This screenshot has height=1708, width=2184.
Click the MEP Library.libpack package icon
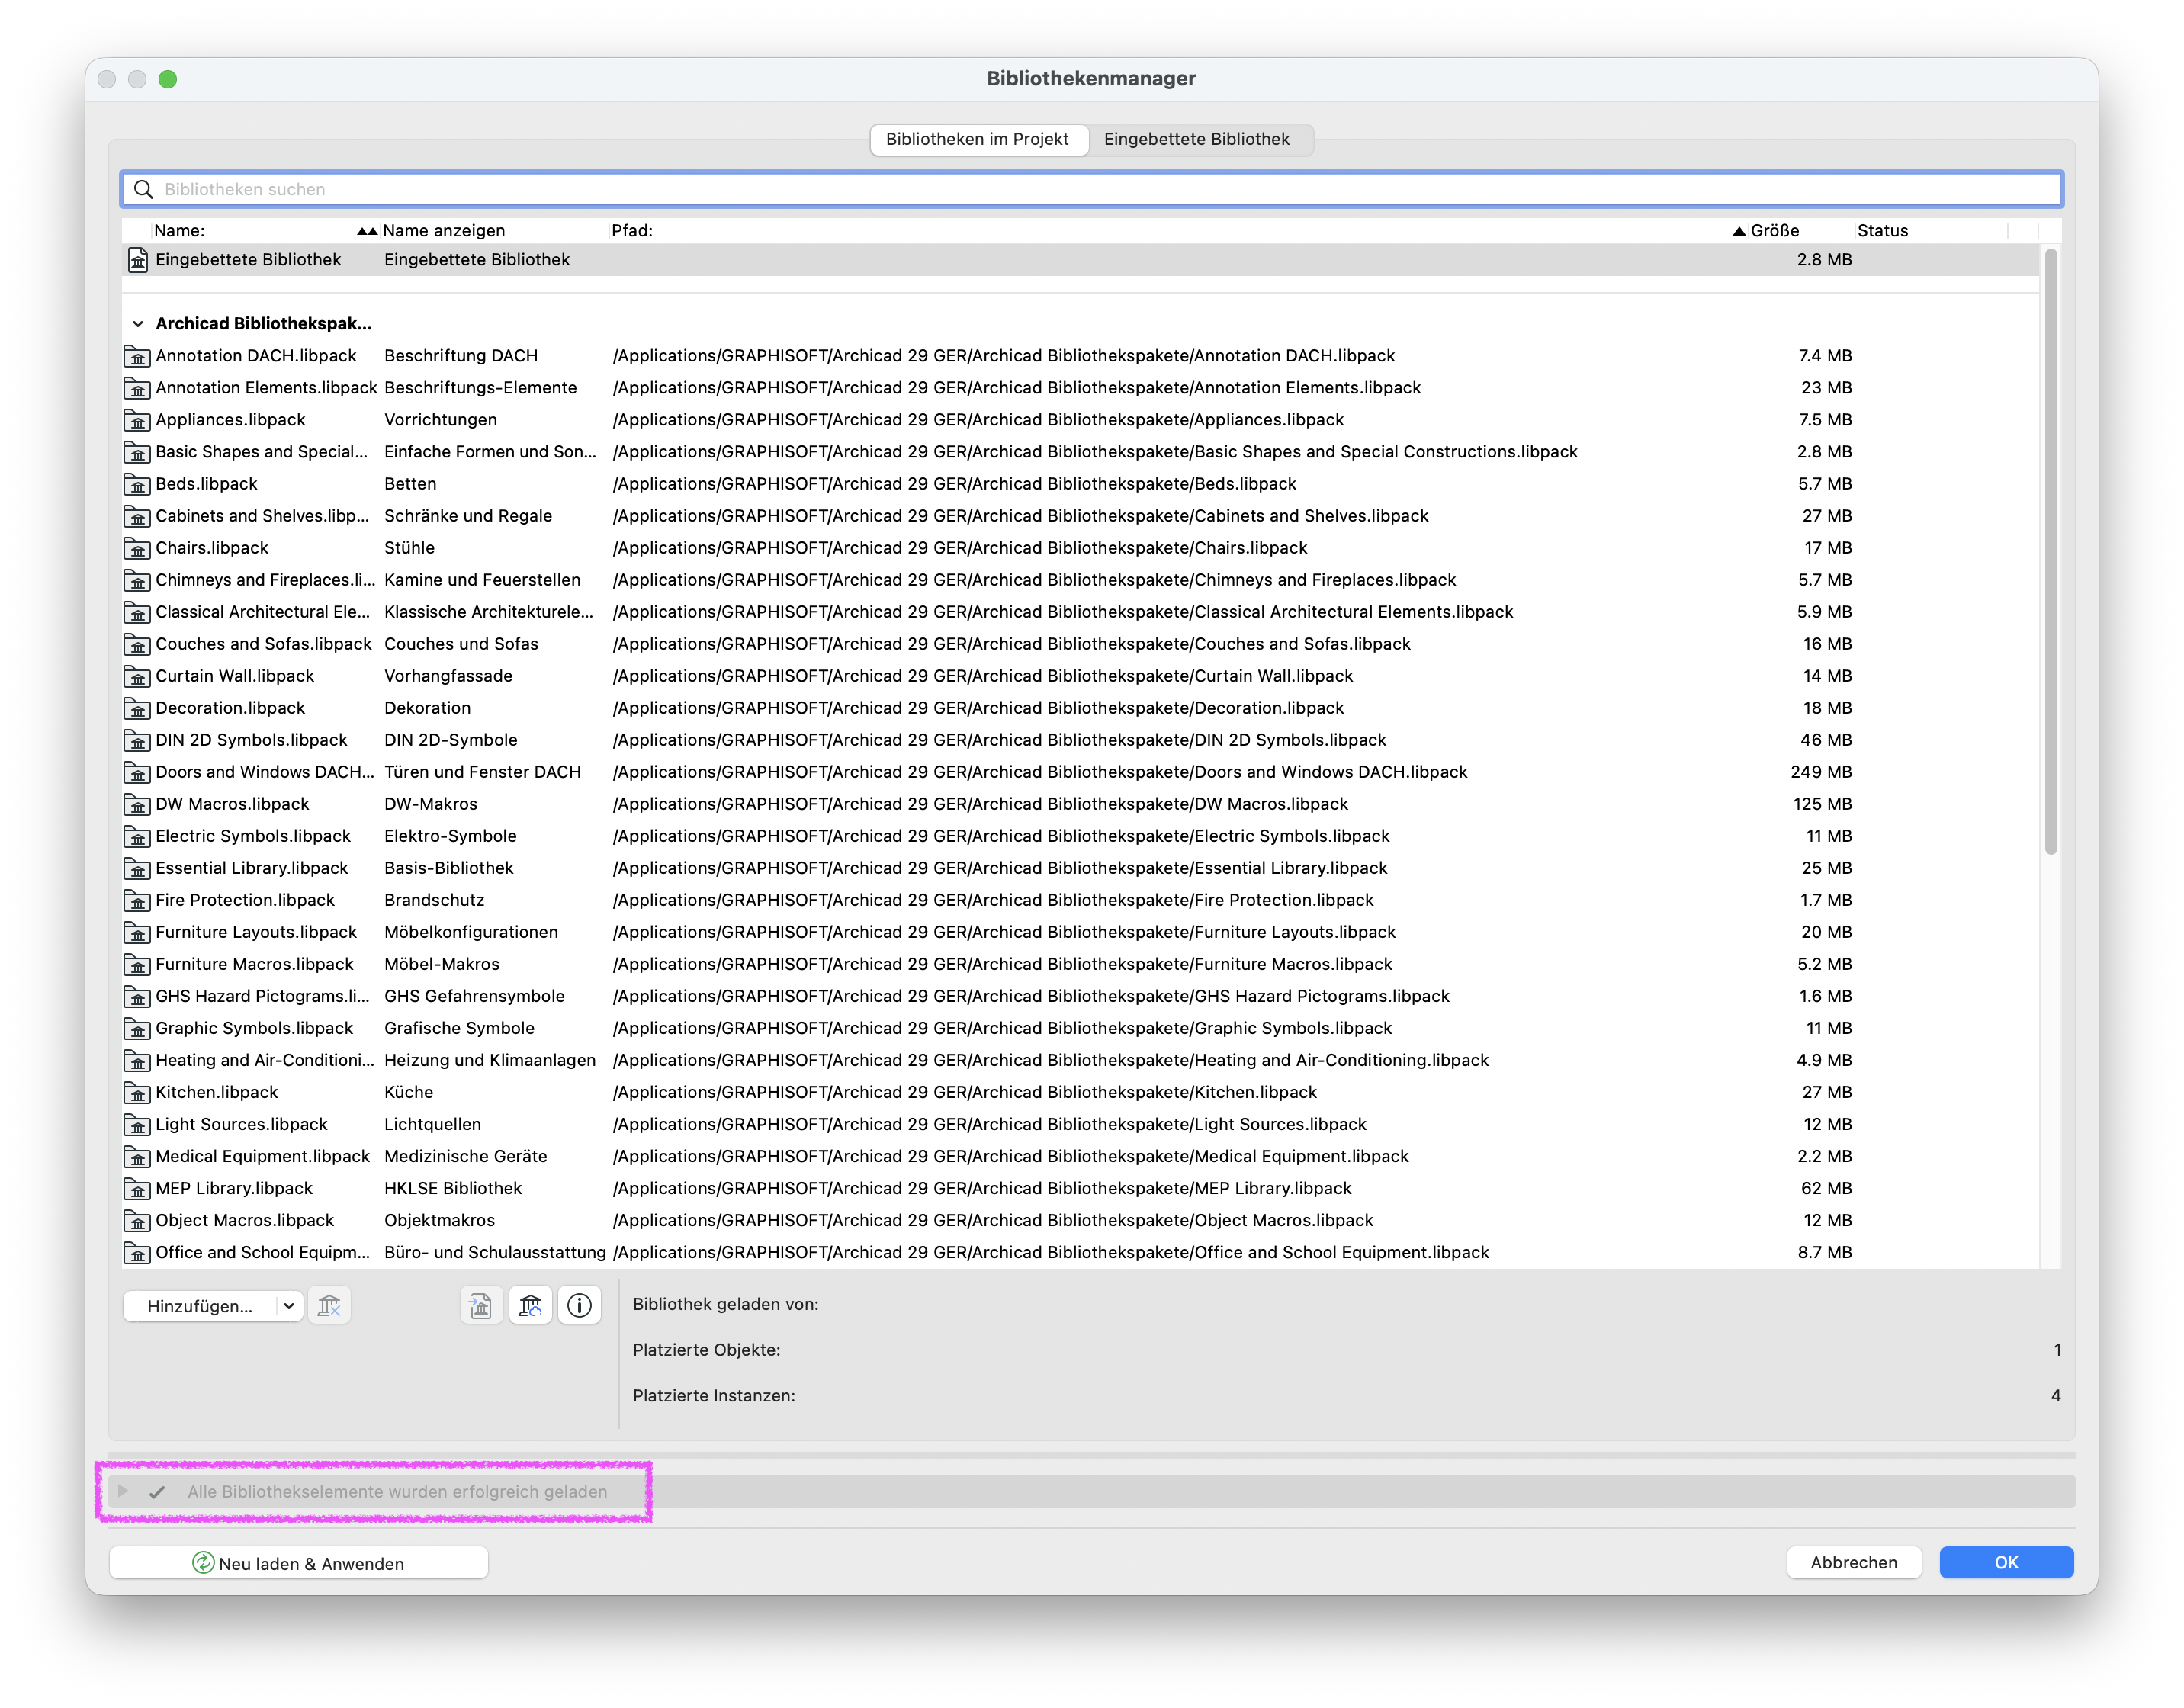137,1188
